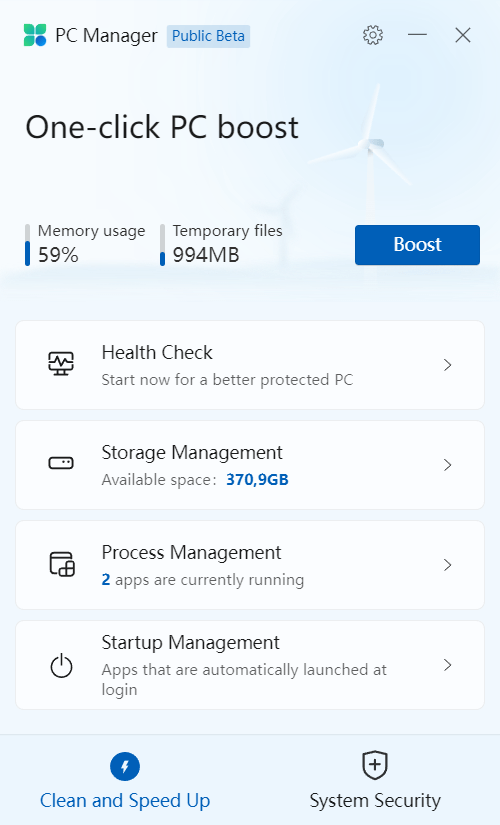This screenshot has width=500, height=825.
Task: Open settings via the gear icon
Action: point(373,35)
